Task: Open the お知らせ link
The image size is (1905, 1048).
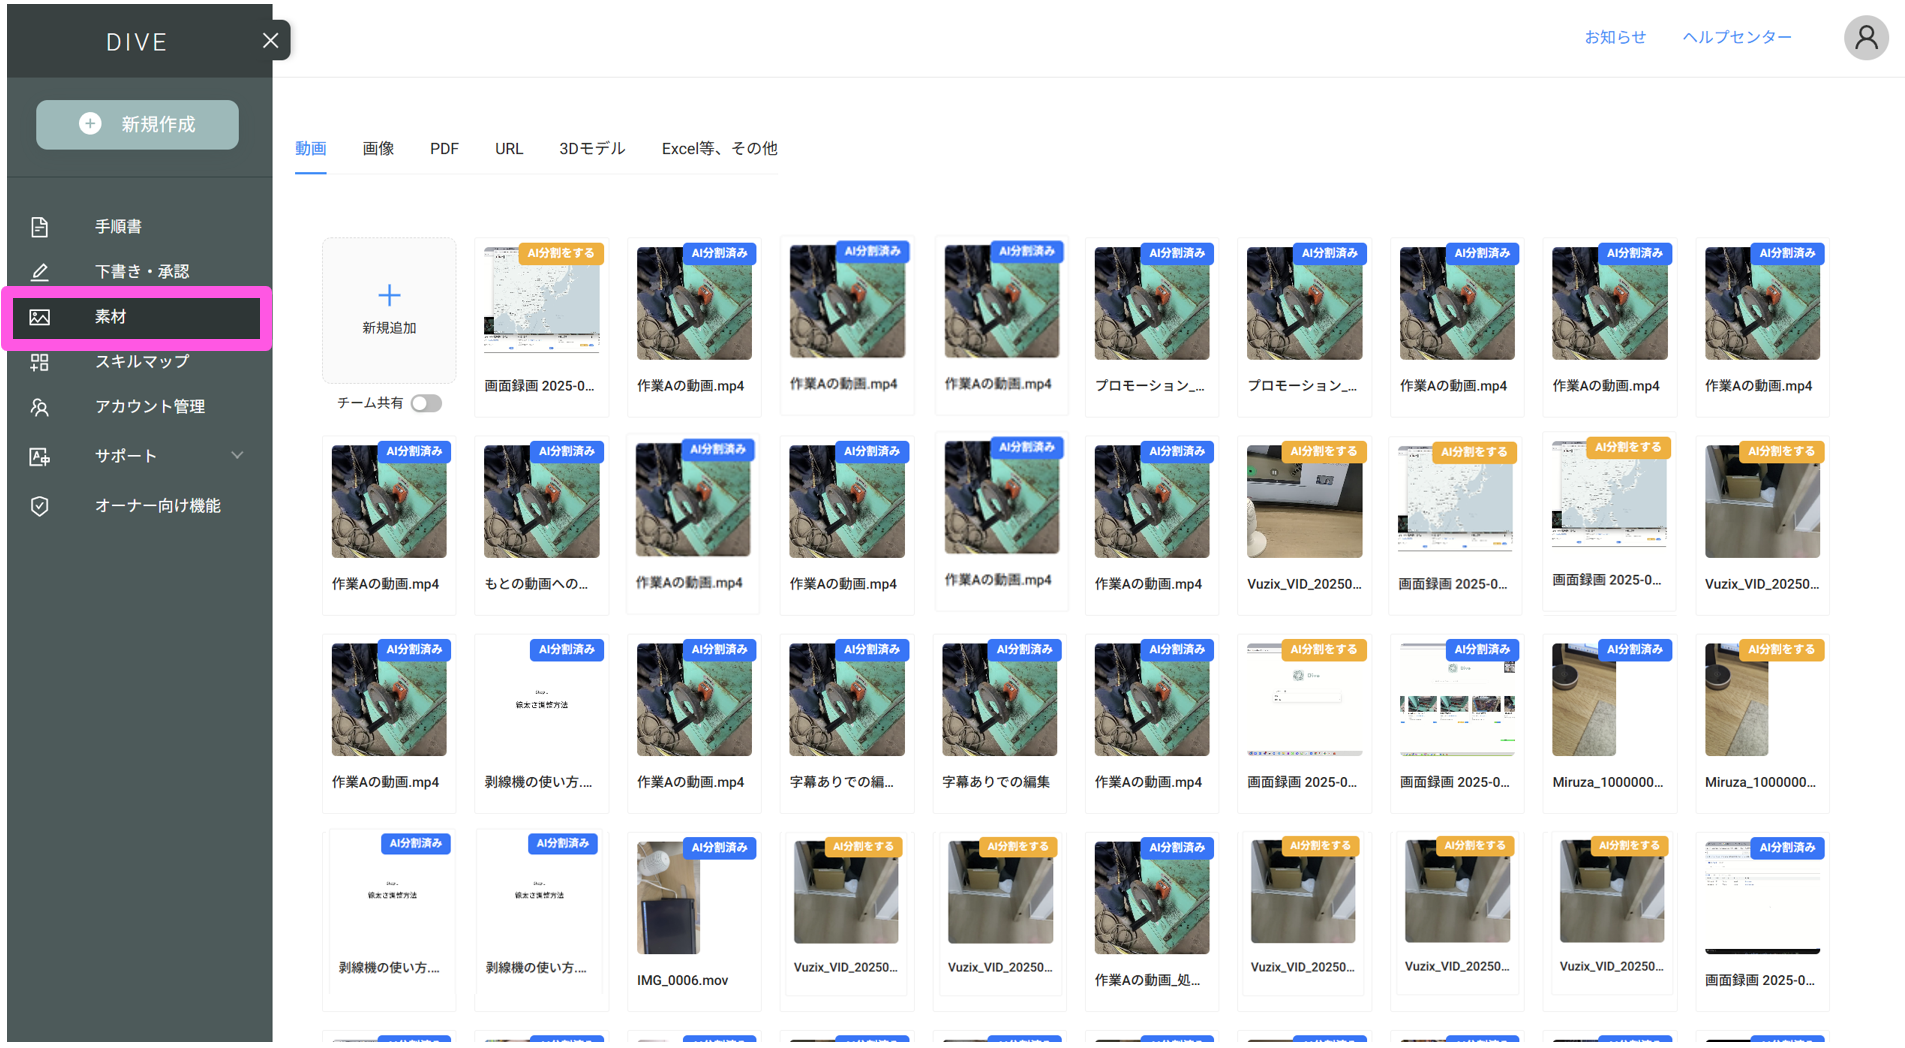Action: pyautogui.click(x=1614, y=37)
